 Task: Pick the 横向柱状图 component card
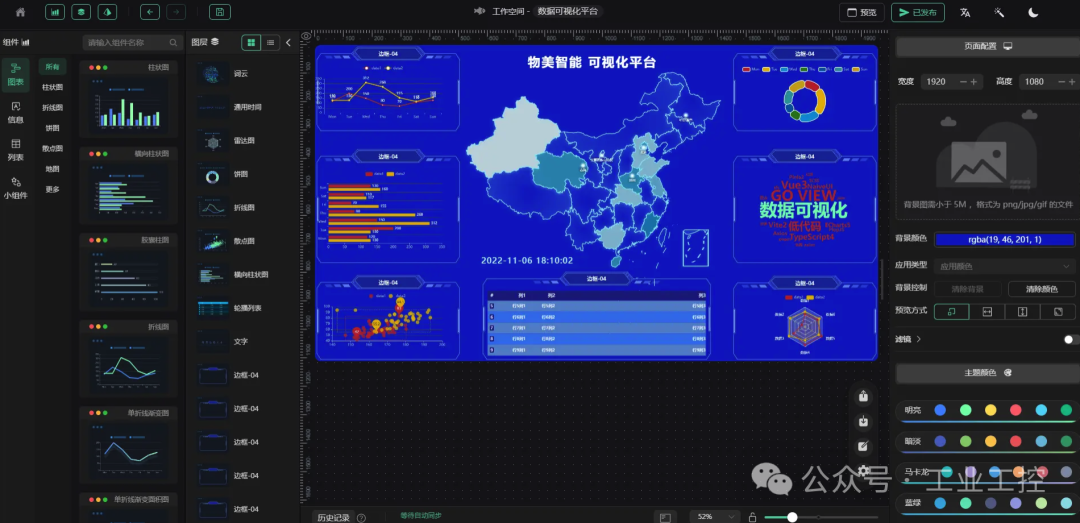[128, 185]
